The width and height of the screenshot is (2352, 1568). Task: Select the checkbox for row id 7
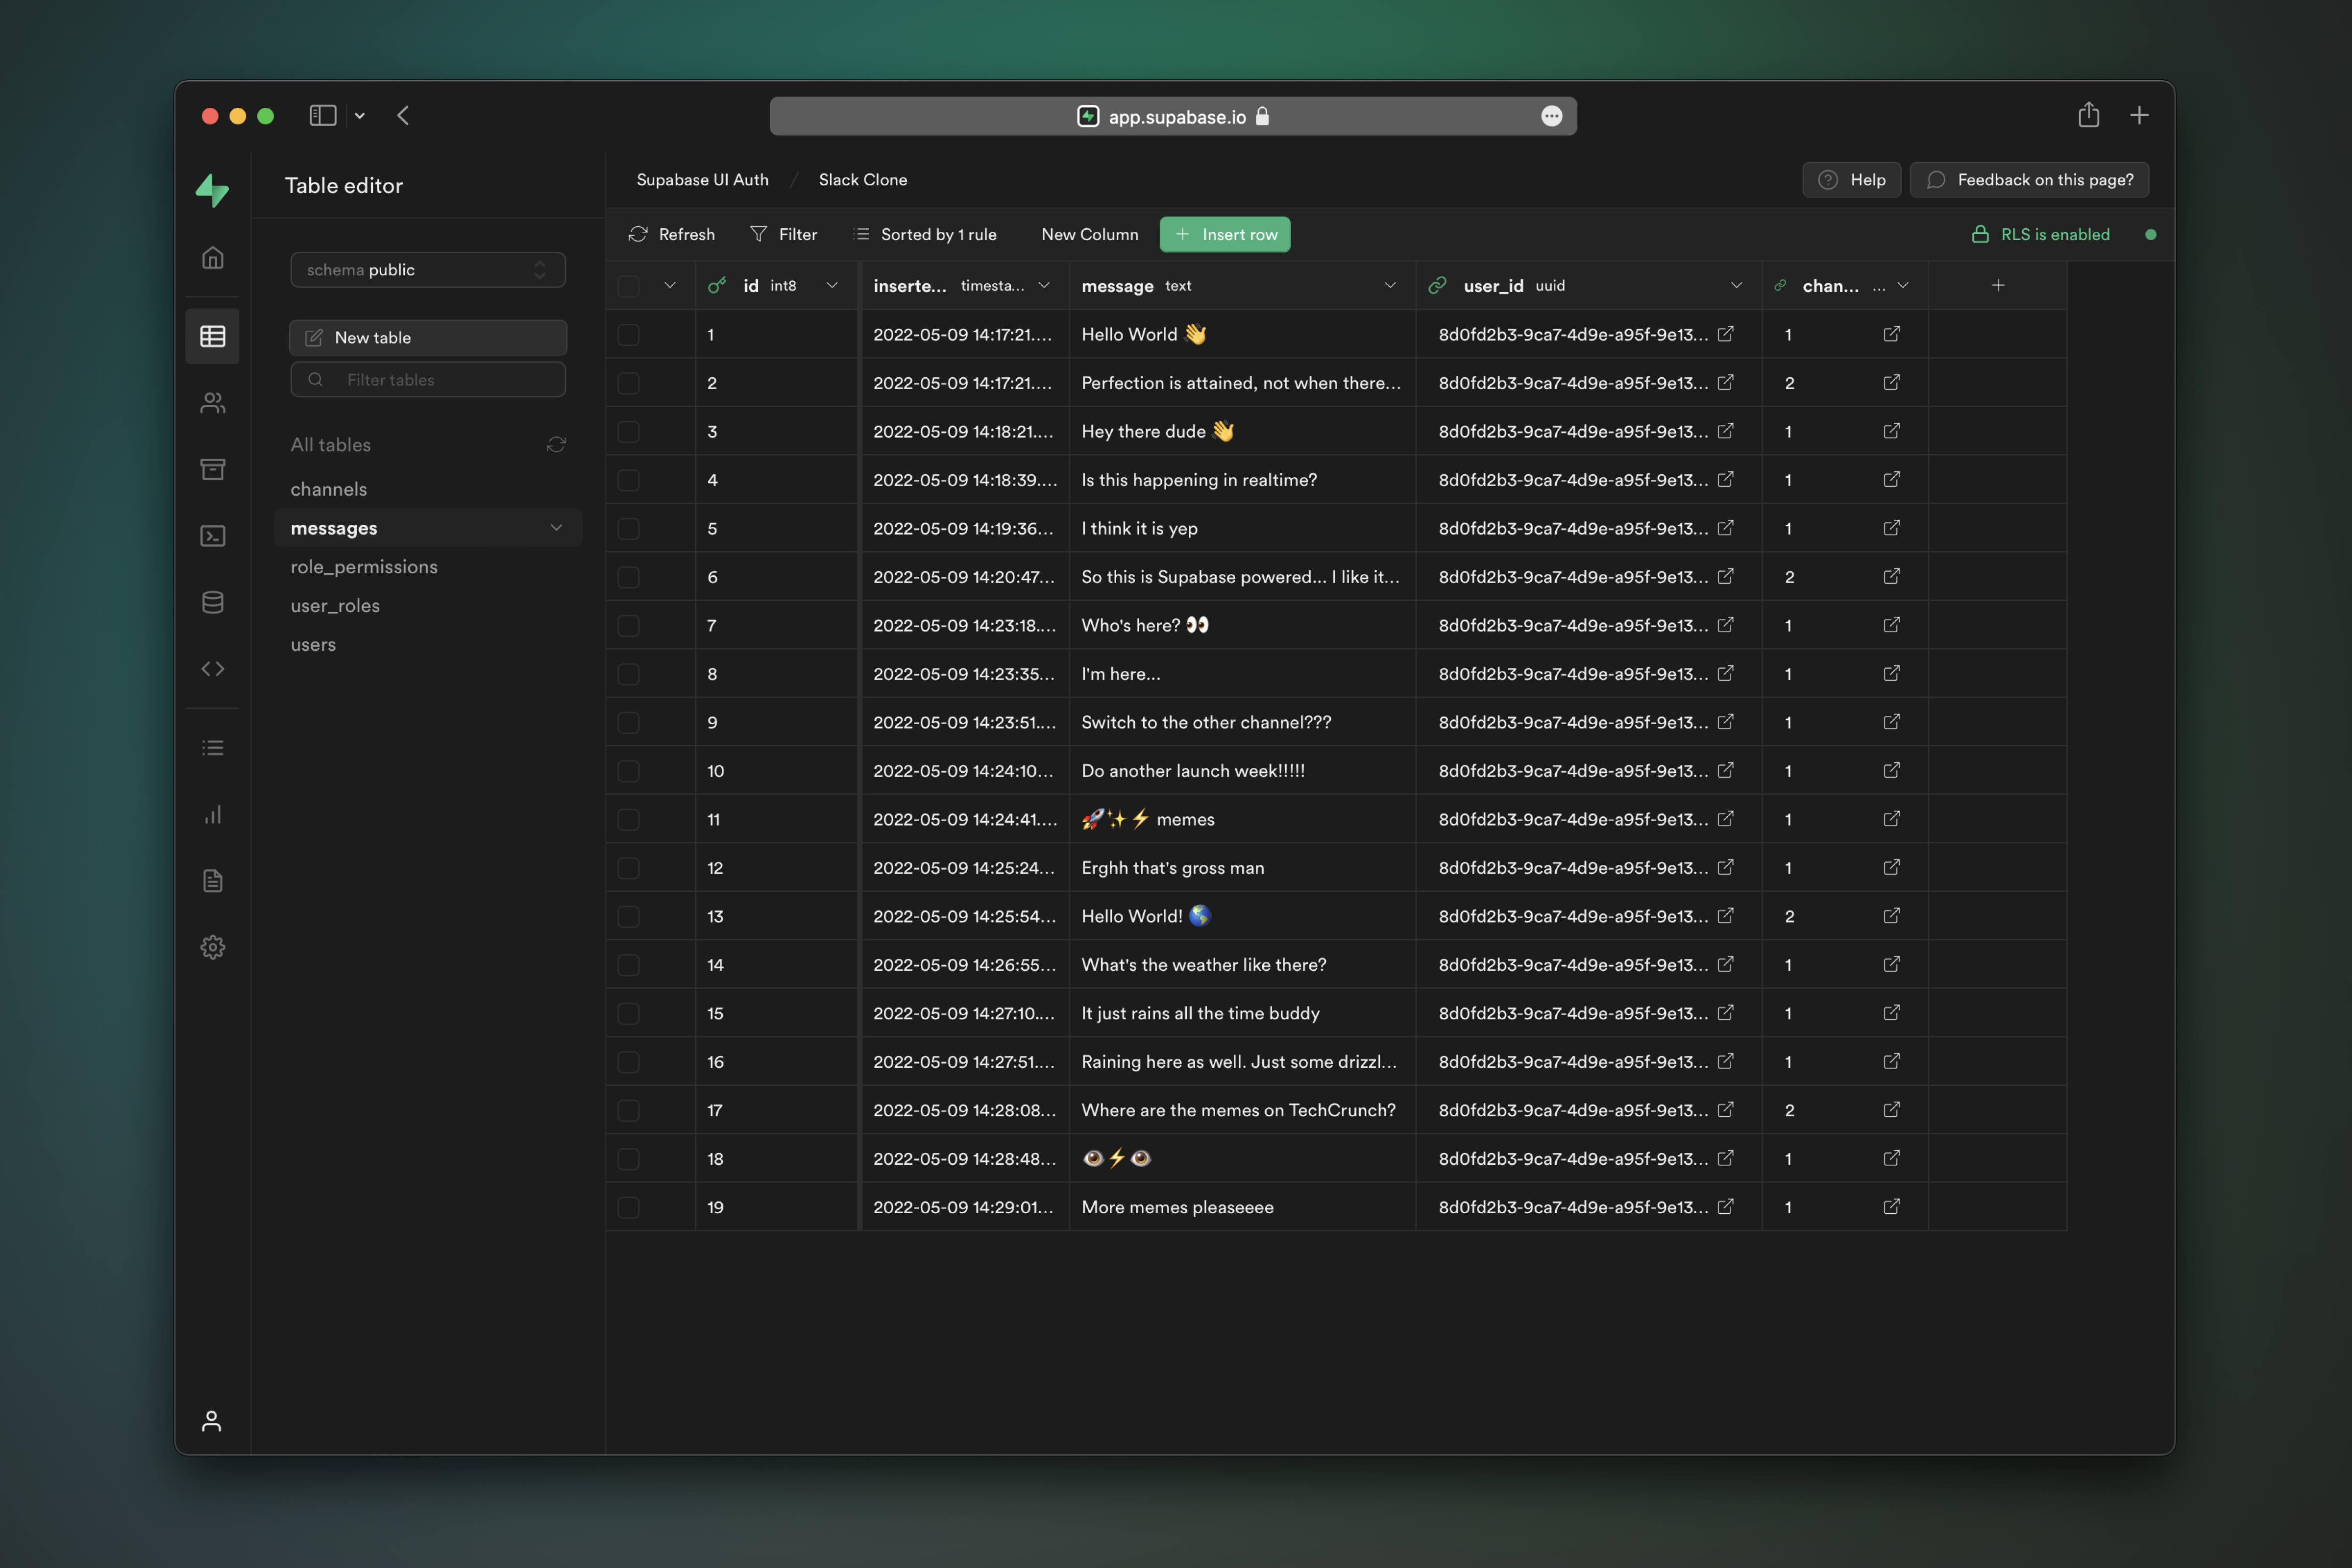click(x=628, y=626)
